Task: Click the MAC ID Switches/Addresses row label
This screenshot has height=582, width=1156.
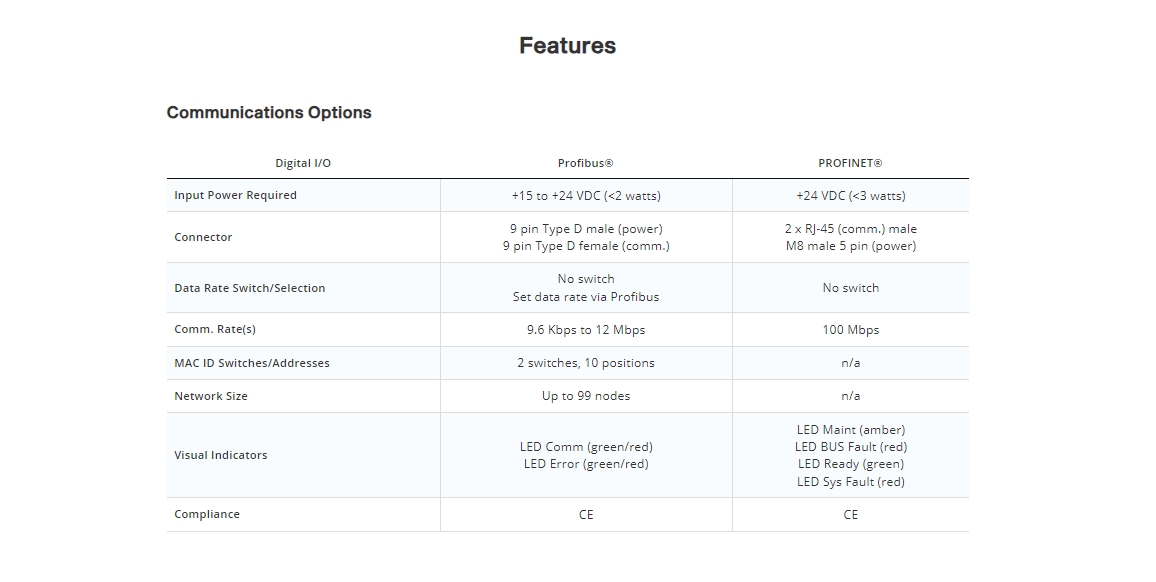Action: pos(251,363)
